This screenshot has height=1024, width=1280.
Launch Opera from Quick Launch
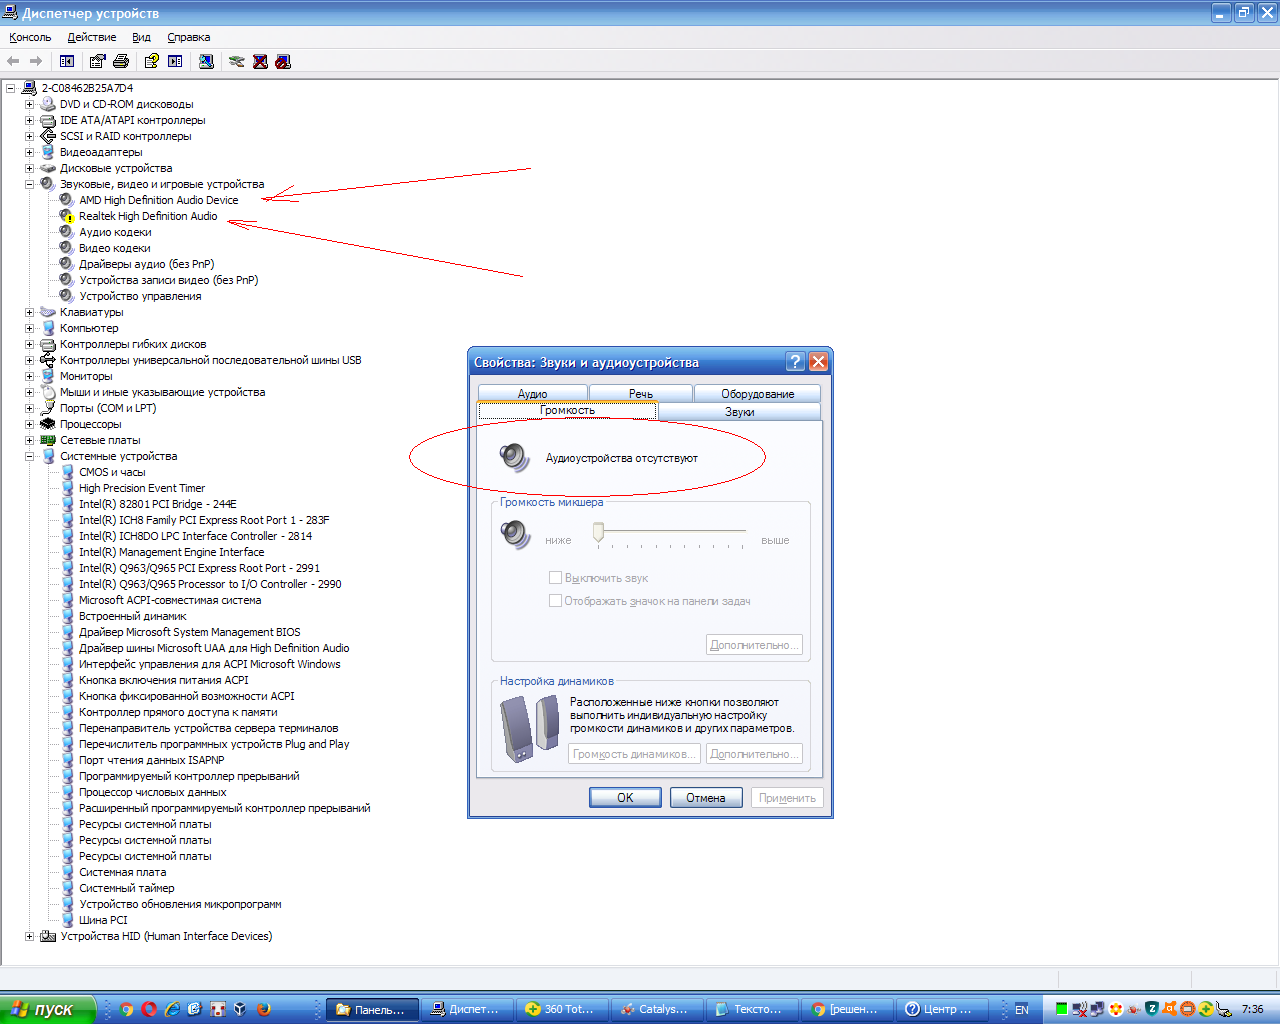149,1009
